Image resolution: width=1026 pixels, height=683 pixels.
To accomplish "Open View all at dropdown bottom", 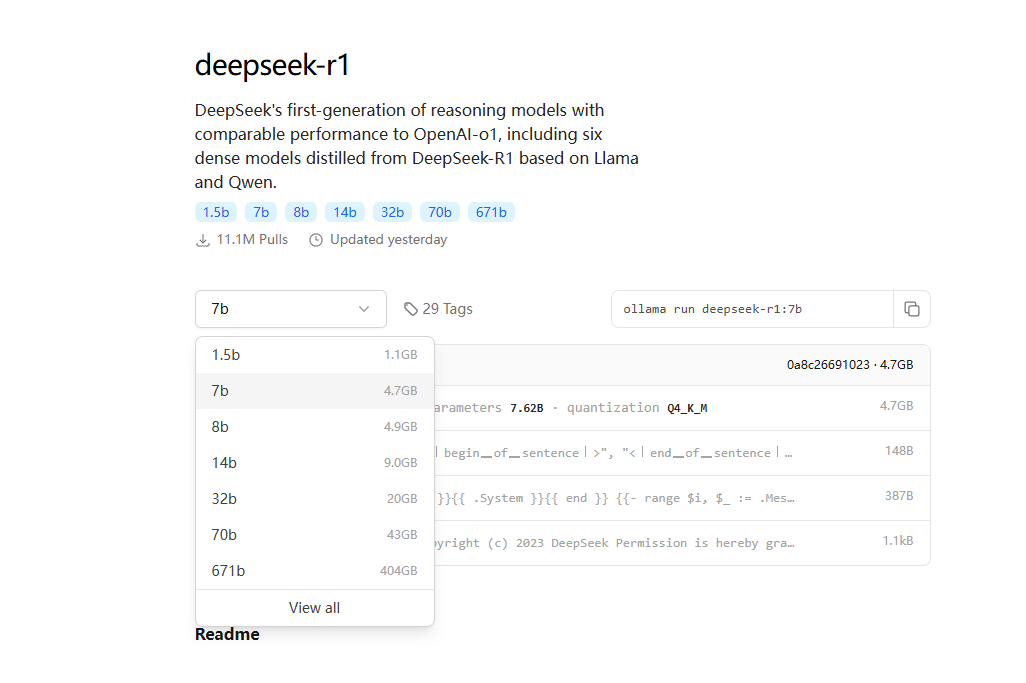I will [x=315, y=608].
